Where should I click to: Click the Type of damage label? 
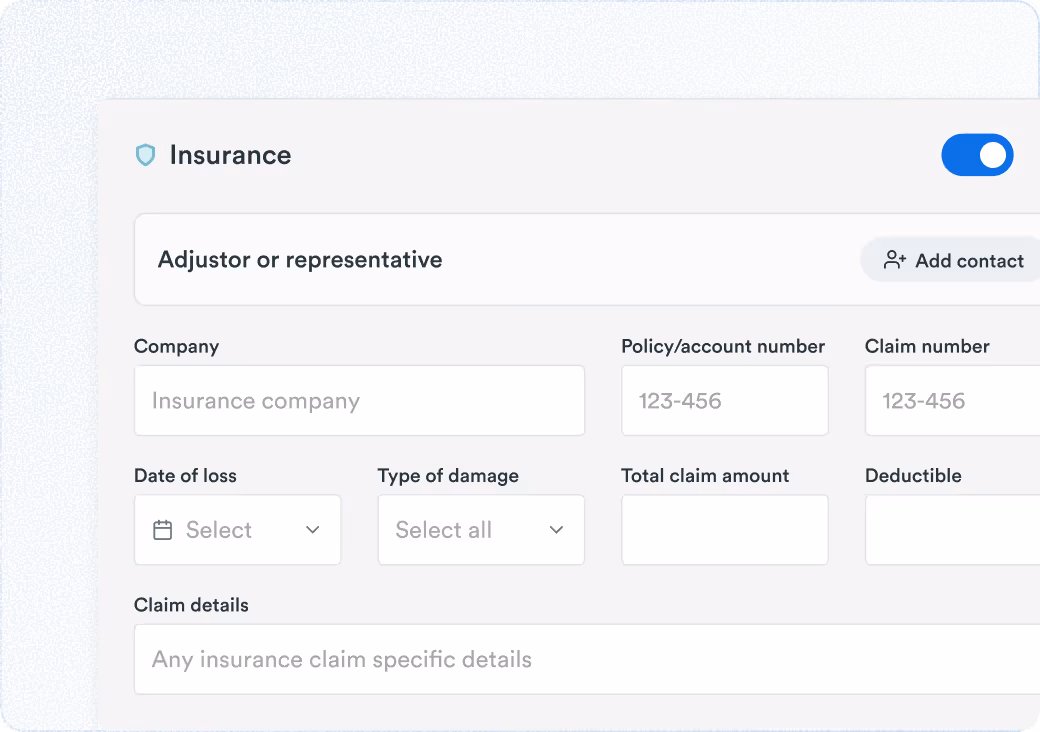pyautogui.click(x=448, y=476)
